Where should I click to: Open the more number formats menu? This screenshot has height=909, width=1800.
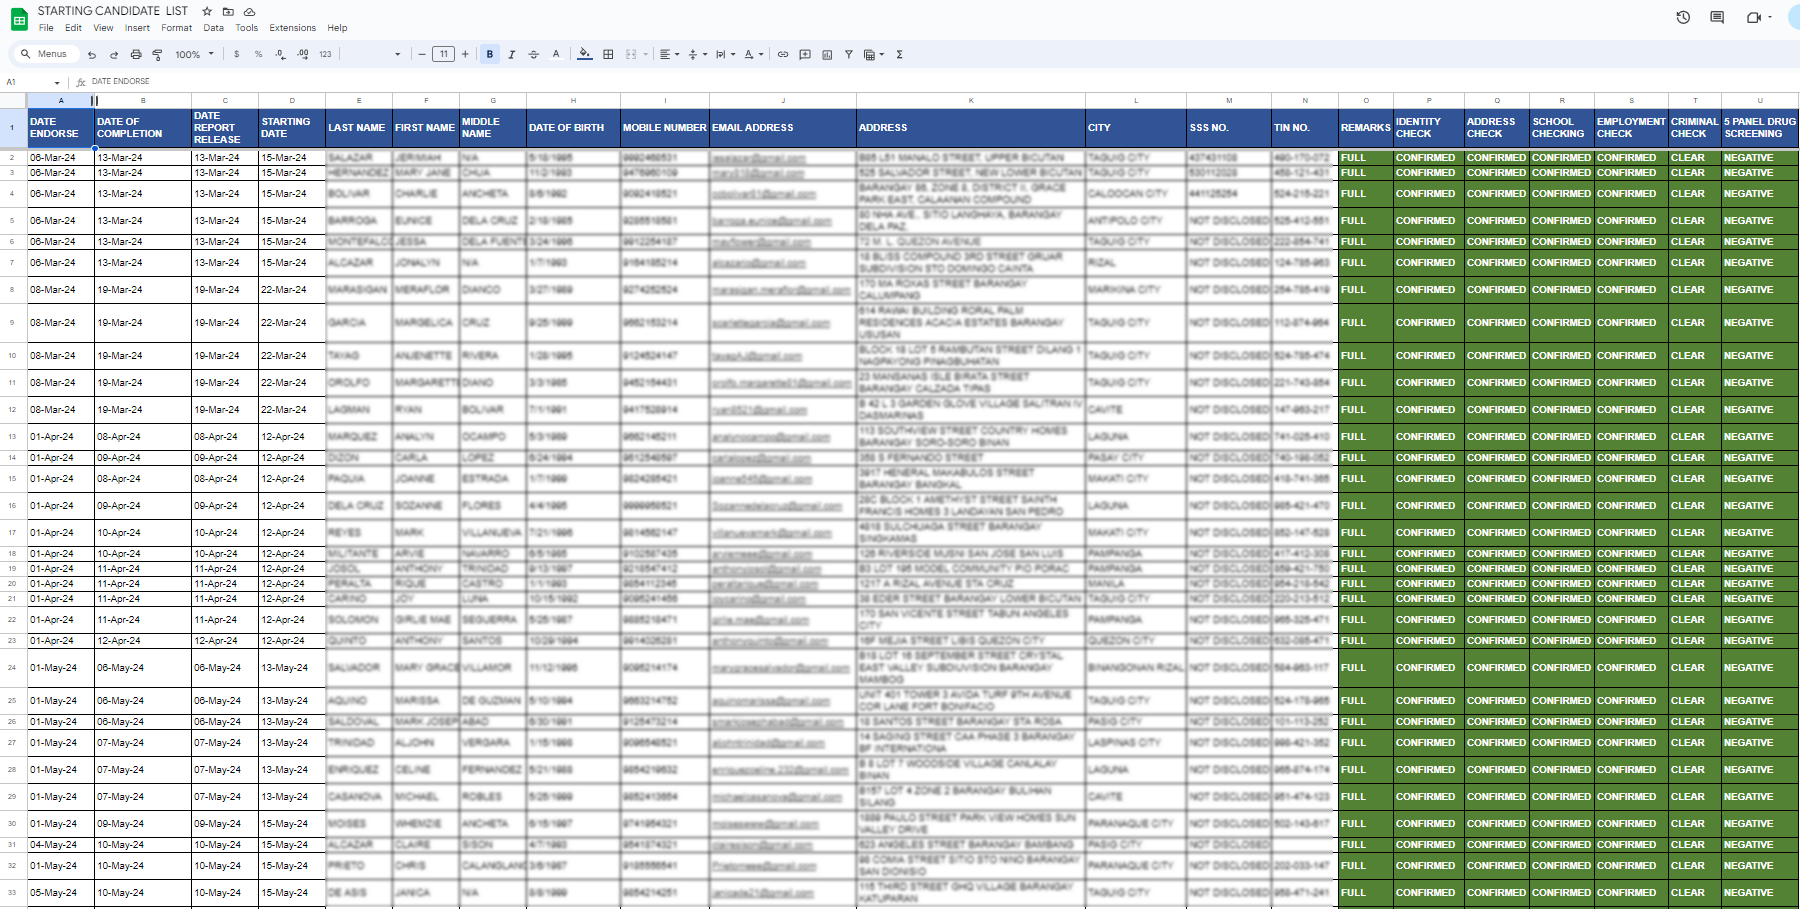(x=325, y=55)
